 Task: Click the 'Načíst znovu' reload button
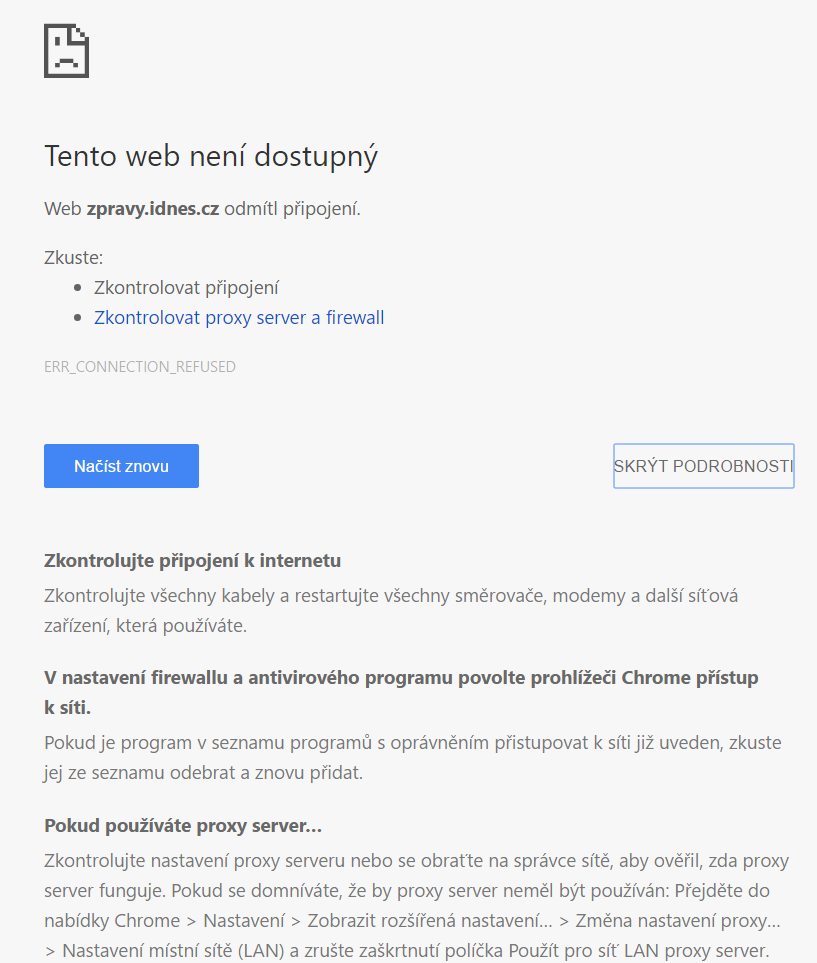121,466
